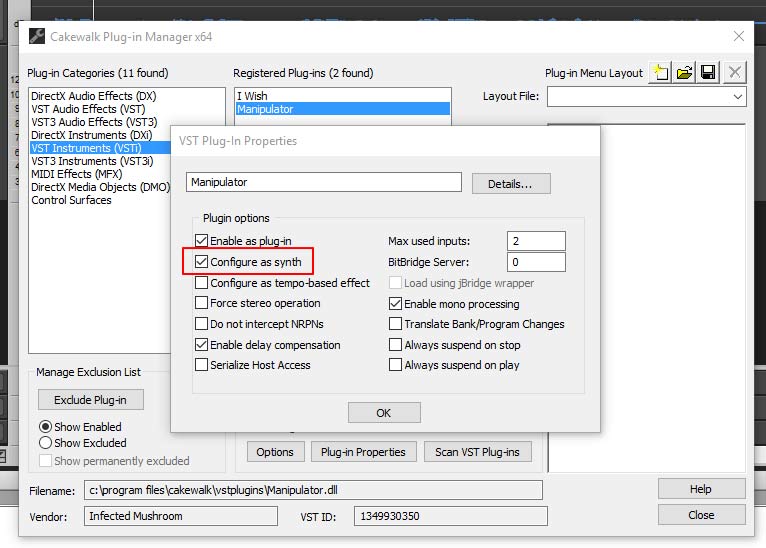
Task: Click the Scan VST Plug-ins button
Action: point(477,452)
